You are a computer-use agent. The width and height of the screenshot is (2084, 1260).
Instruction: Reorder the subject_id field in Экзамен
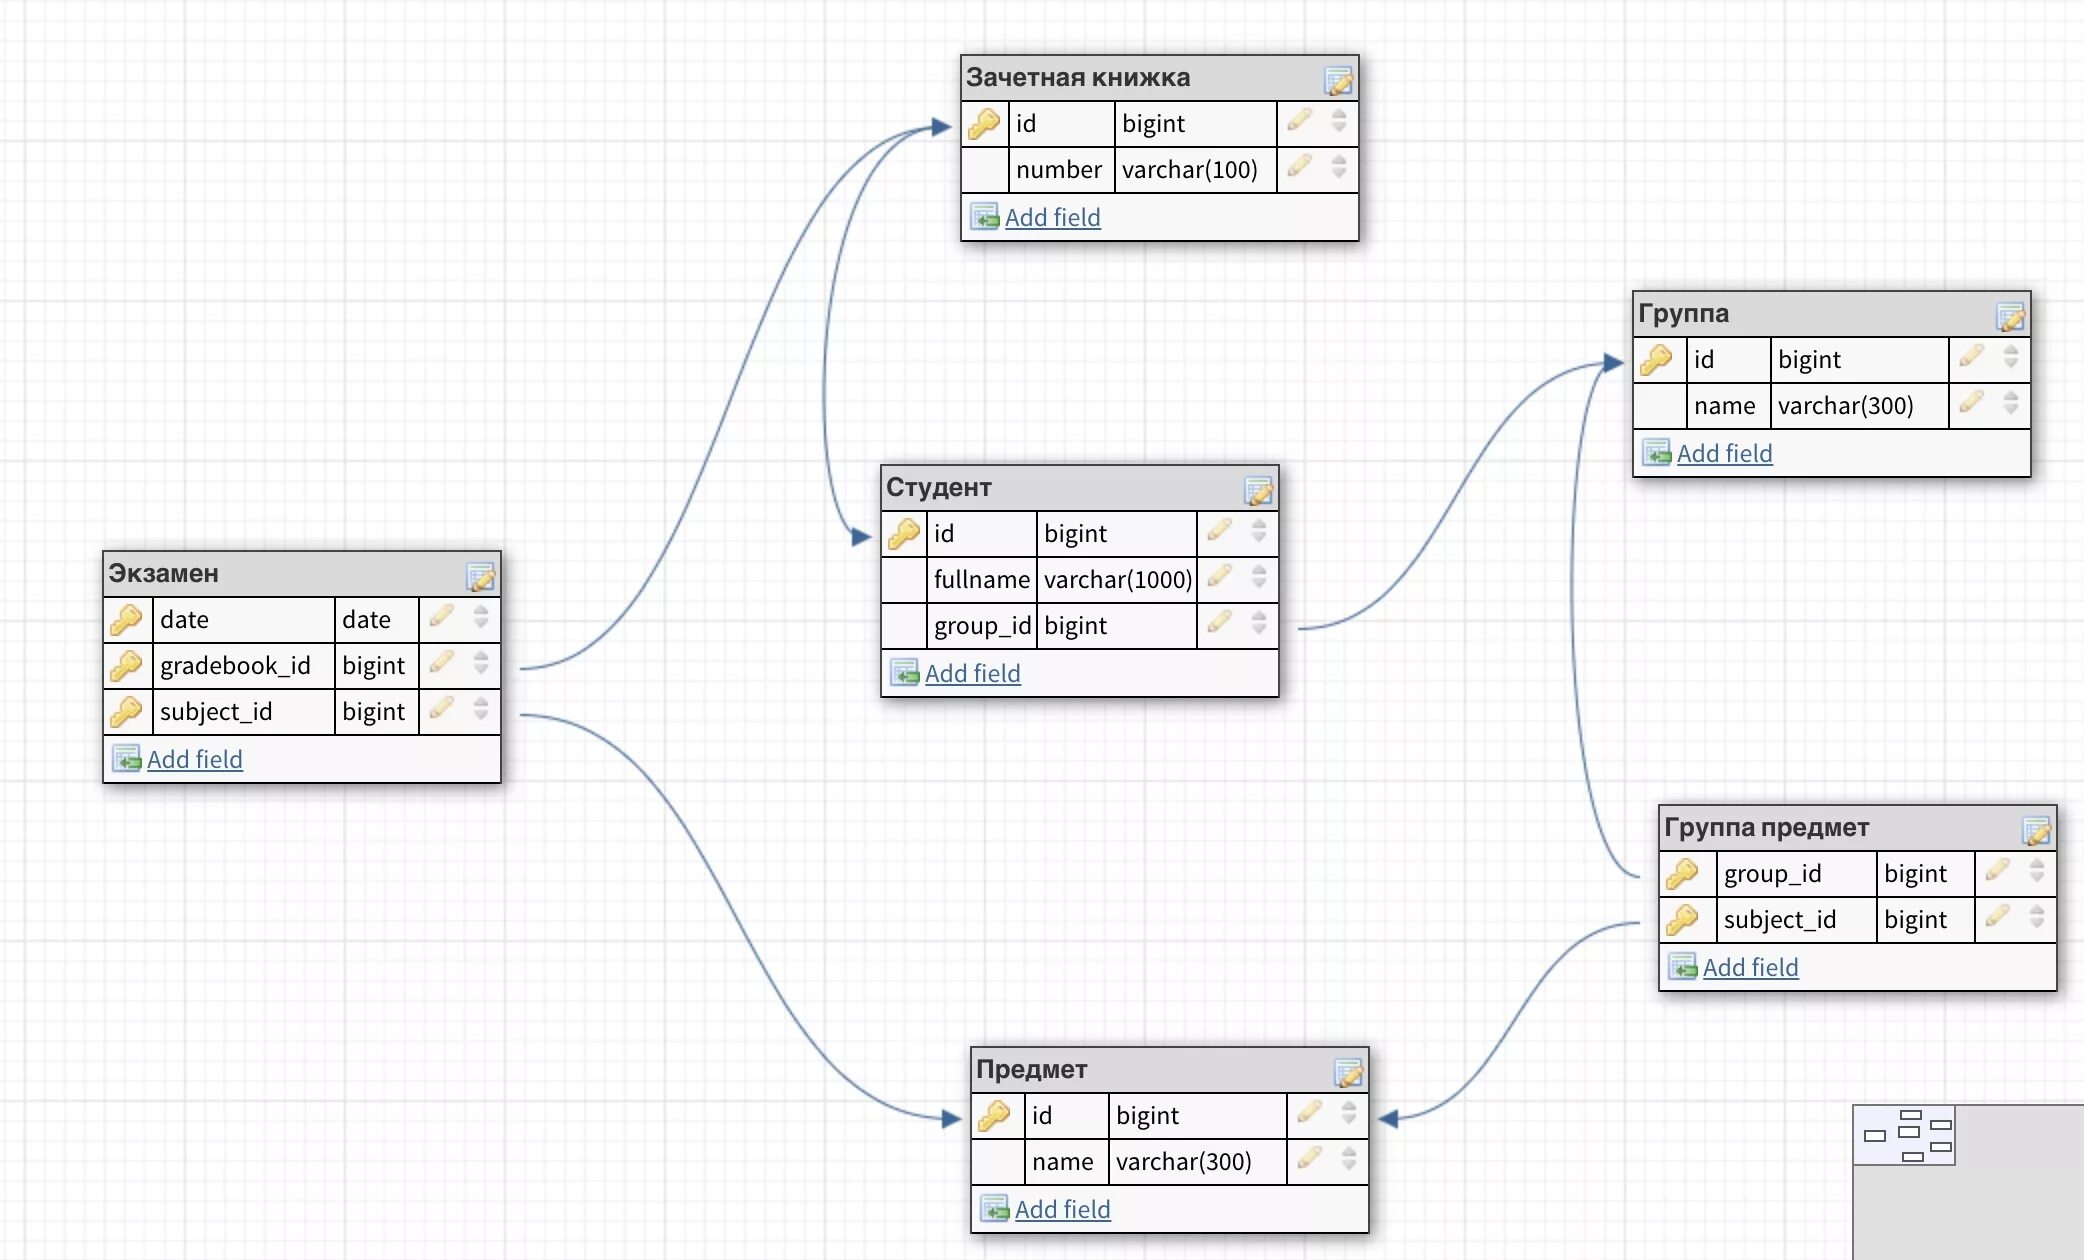click(x=481, y=708)
